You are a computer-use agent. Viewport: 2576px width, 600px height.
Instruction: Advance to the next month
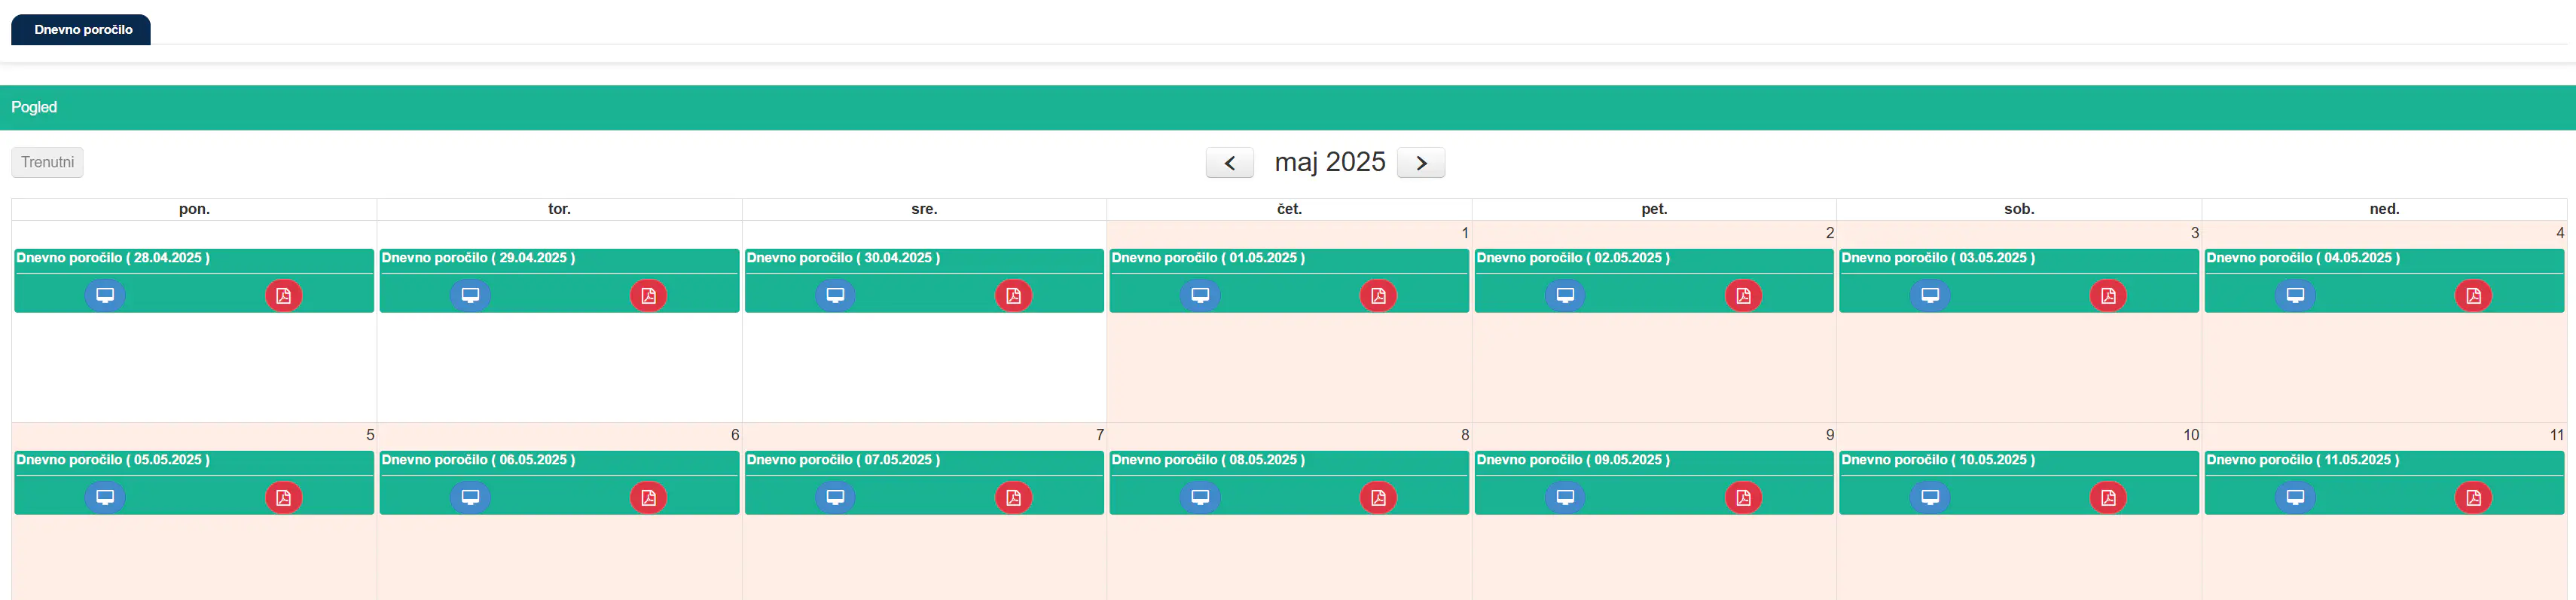click(x=1421, y=163)
